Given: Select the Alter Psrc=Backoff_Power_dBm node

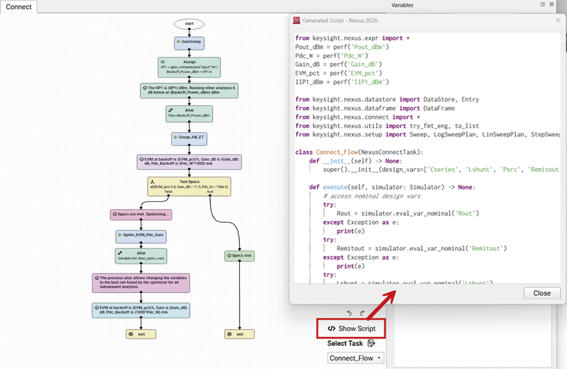Looking at the screenshot, I should point(189,114).
